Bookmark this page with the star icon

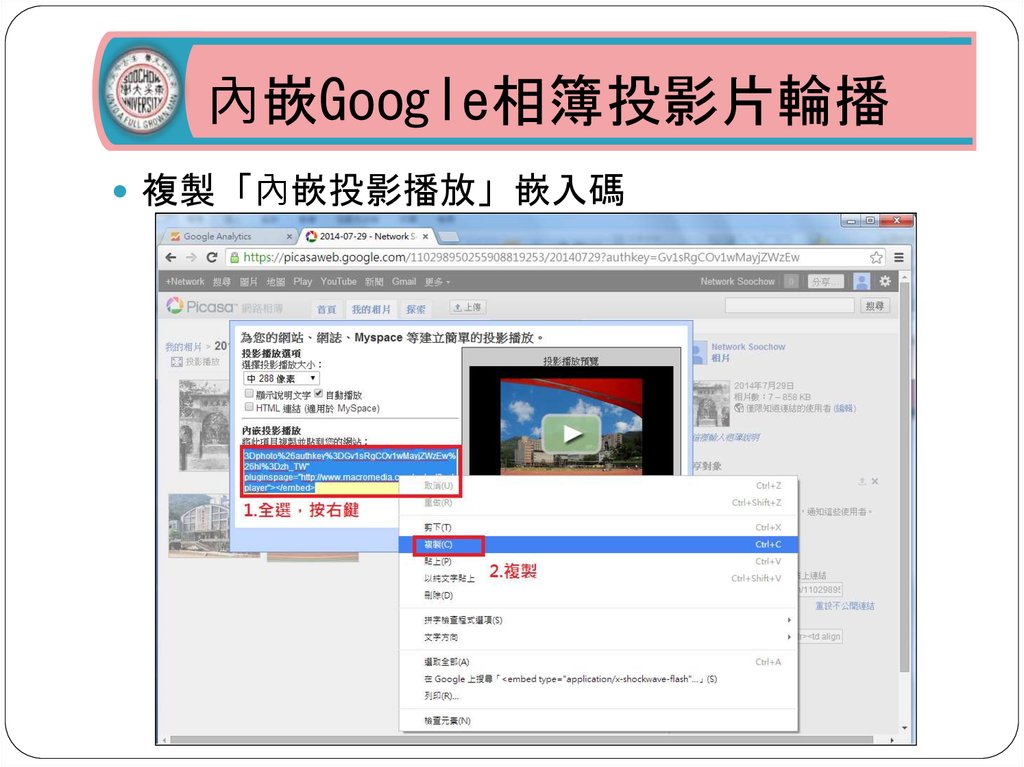pos(876,257)
